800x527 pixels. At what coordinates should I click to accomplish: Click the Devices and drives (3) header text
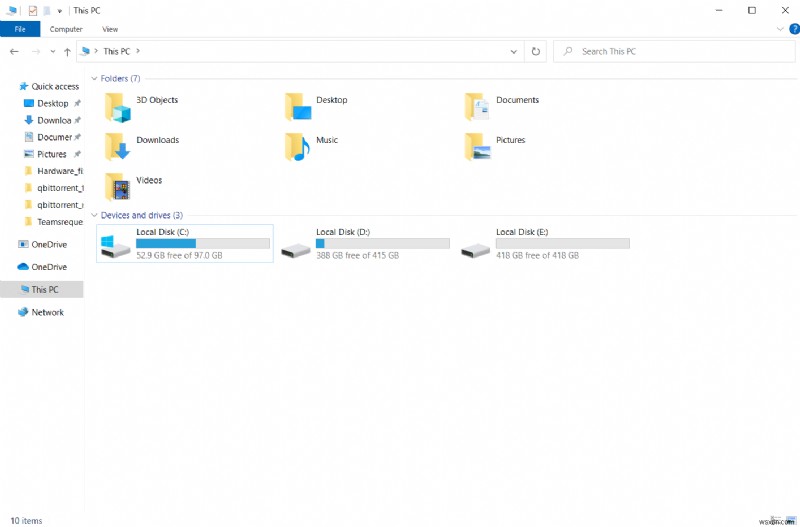tap(141, 215)
